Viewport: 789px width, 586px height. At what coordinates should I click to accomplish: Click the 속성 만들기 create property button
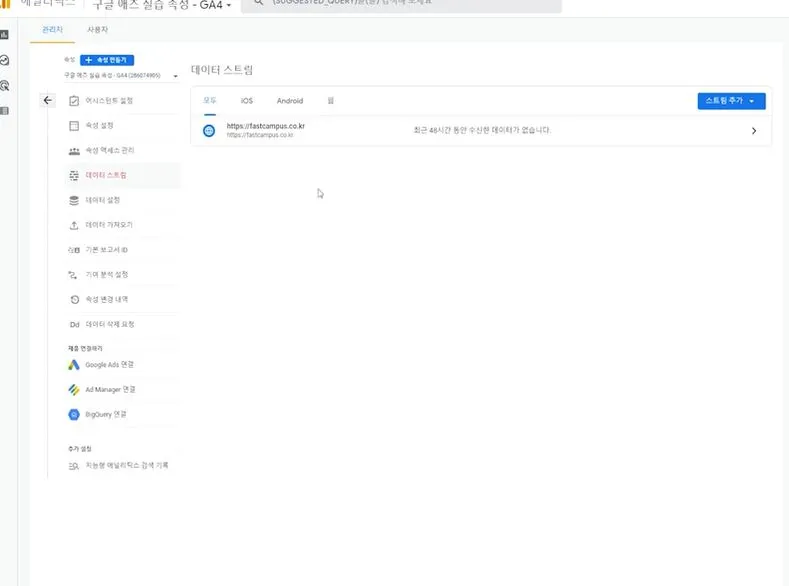(107, 60)
